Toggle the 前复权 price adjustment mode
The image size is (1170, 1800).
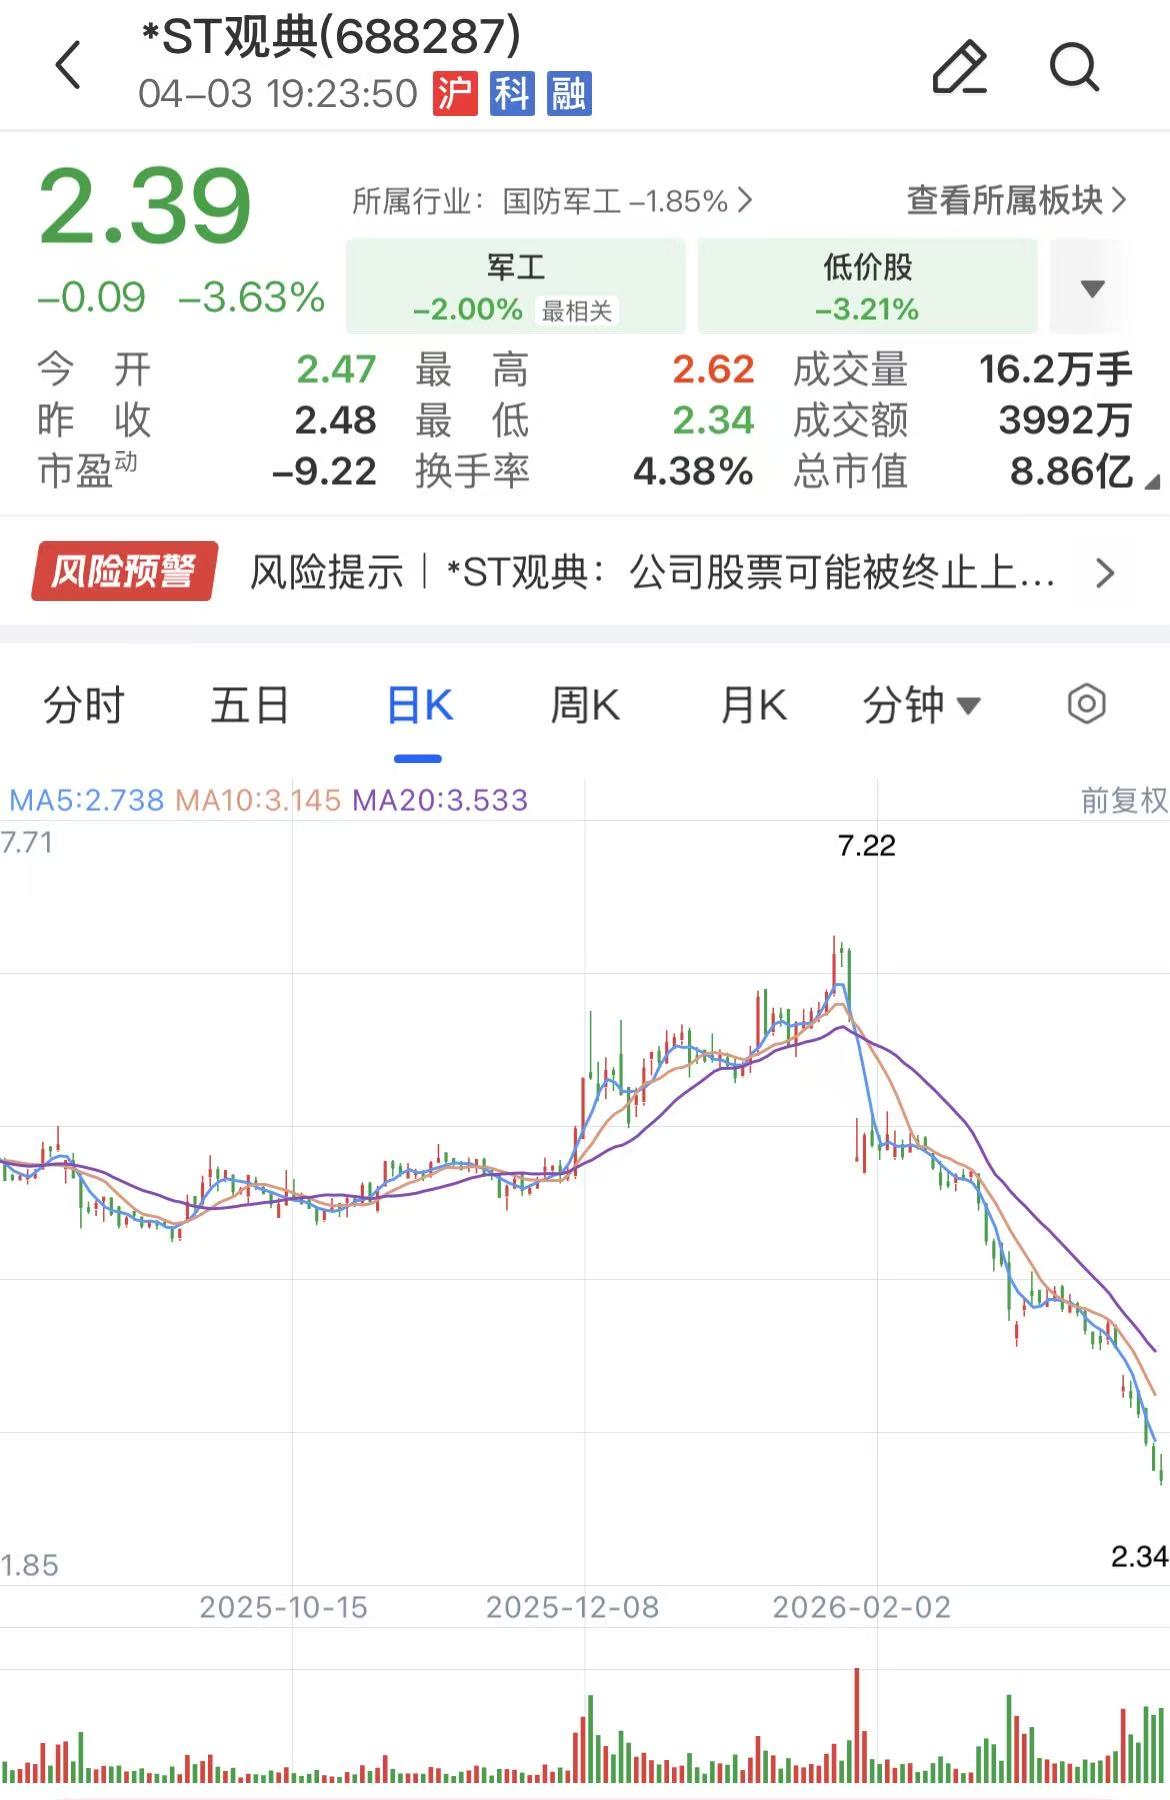tap(1124, 800)
